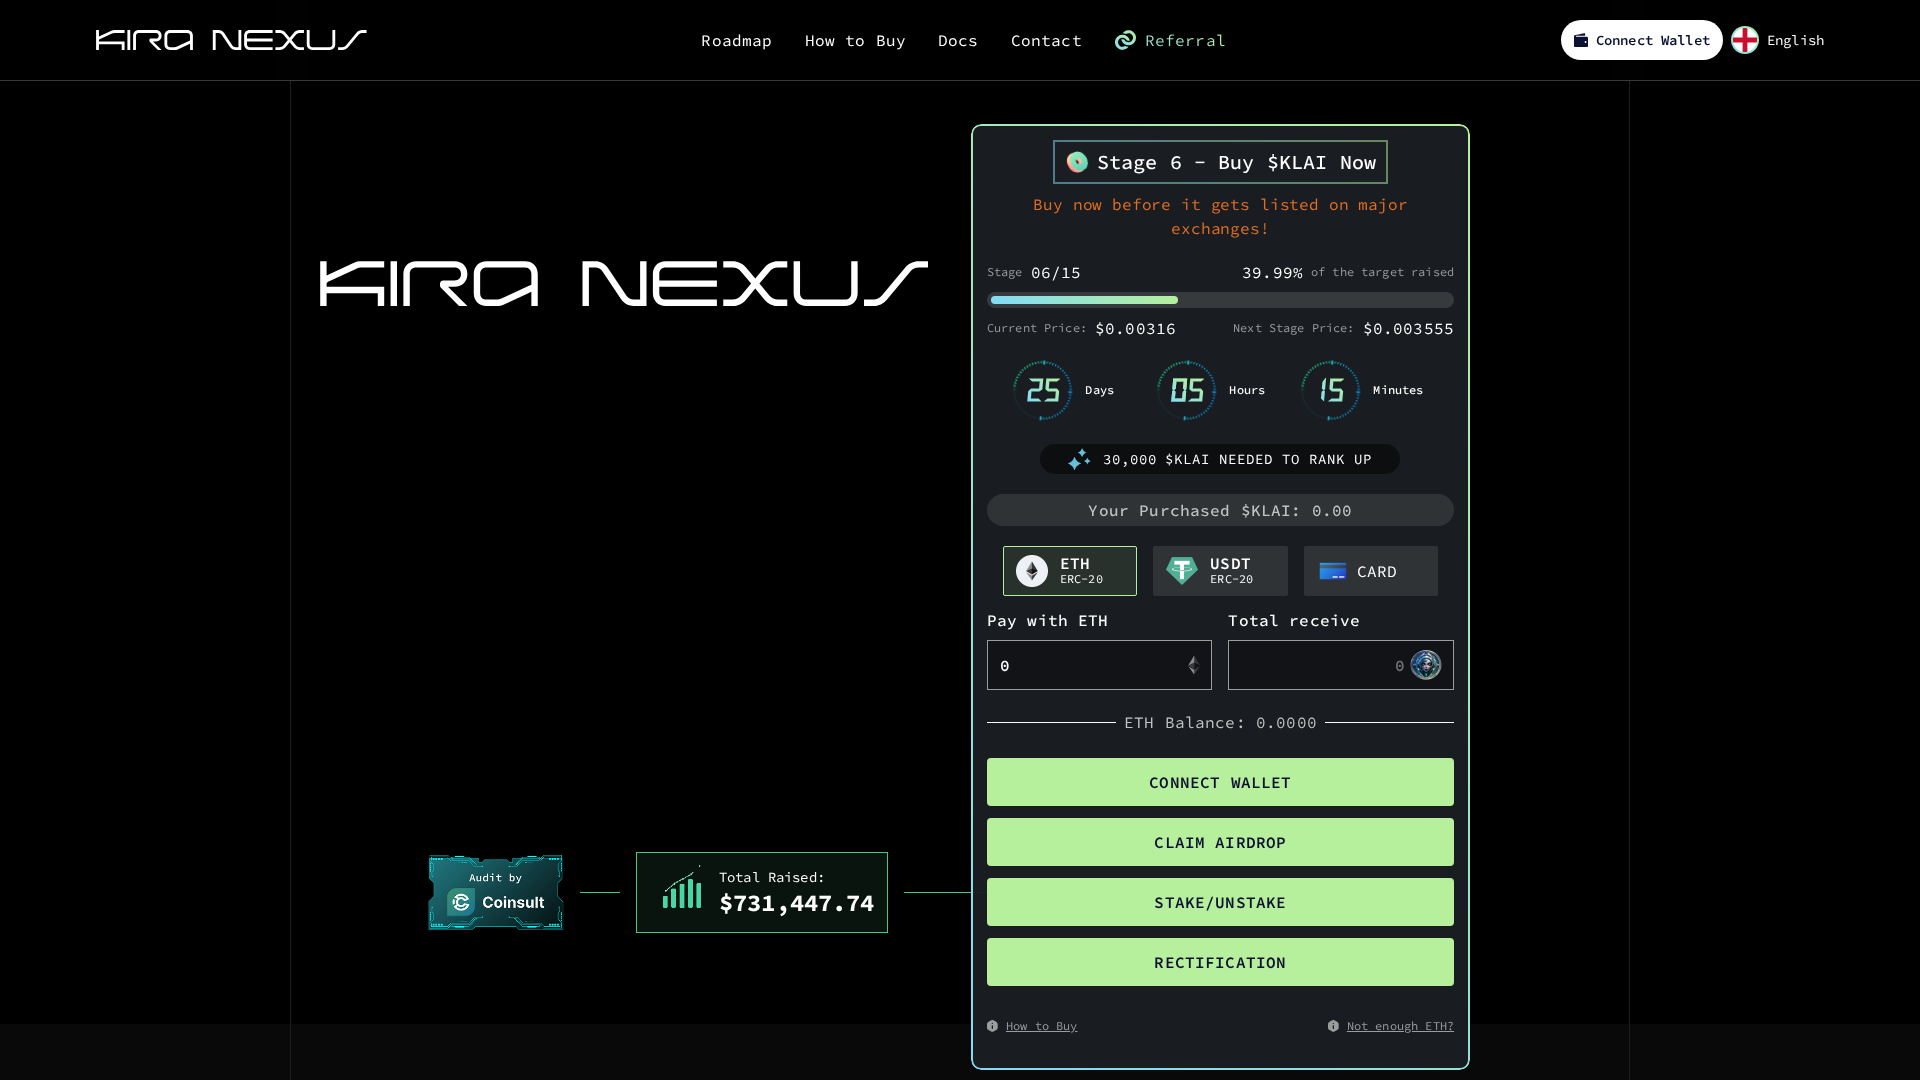Click the Pay with ETH input field
This screenshot has height=1080, width=1920.
pos(1099,665)
